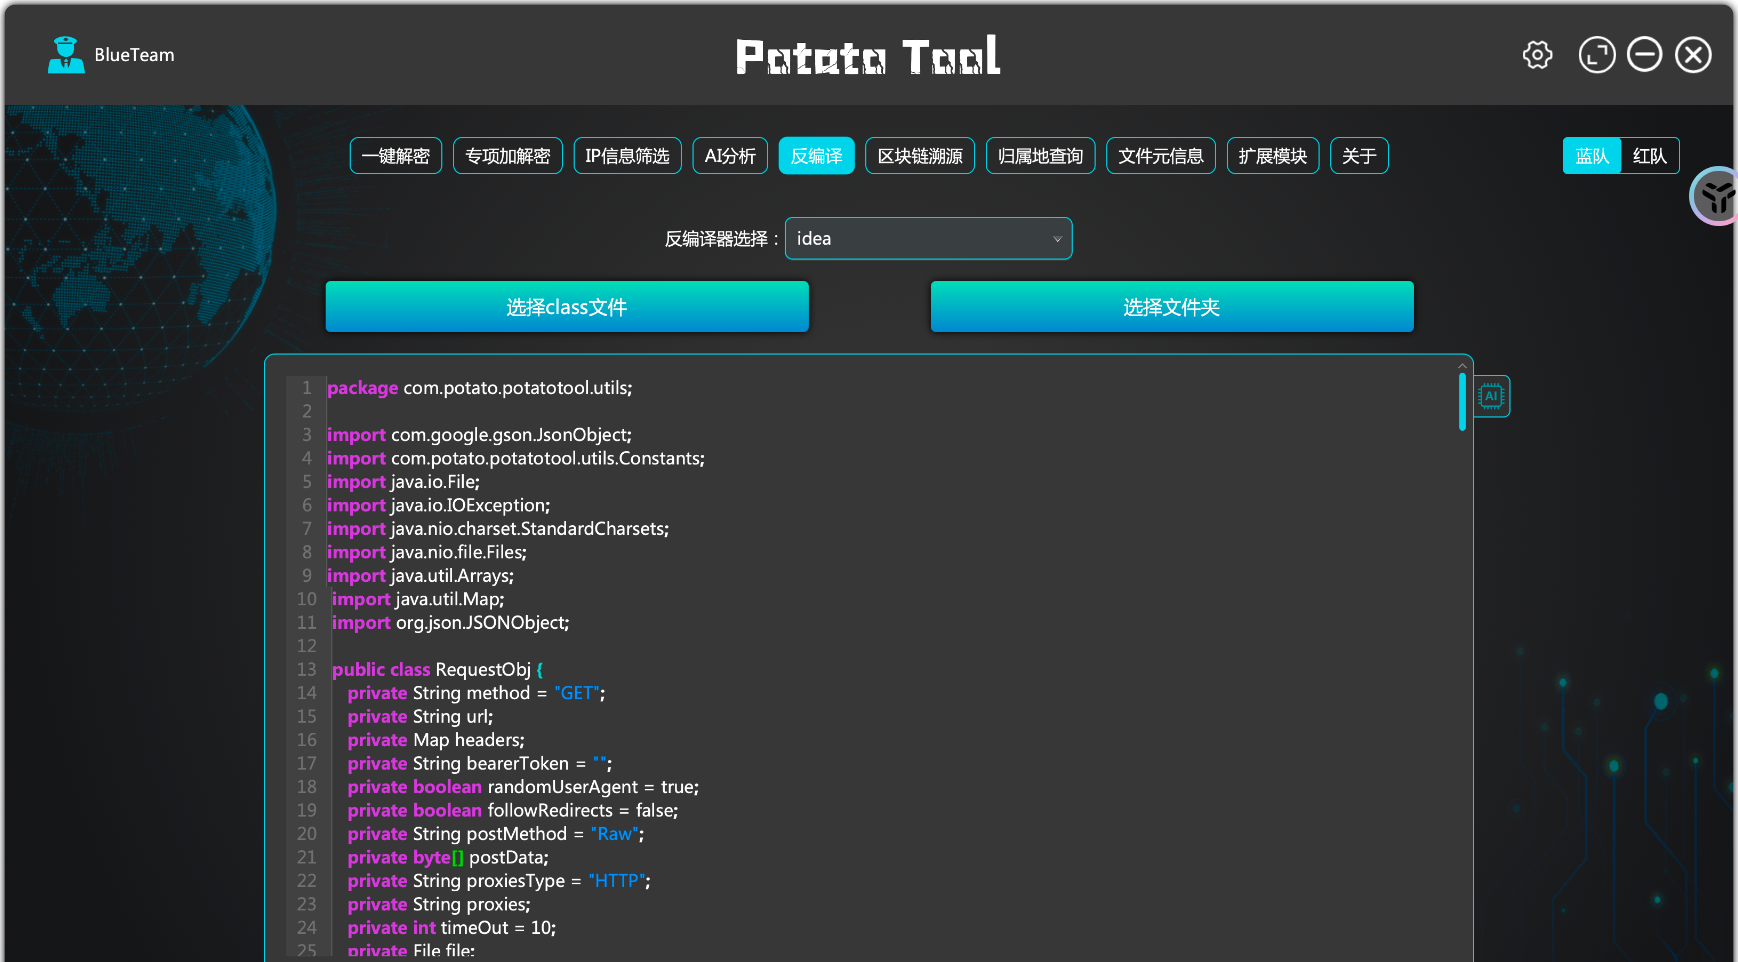
Task: Click the String bearerToken line
Action: 480,764
